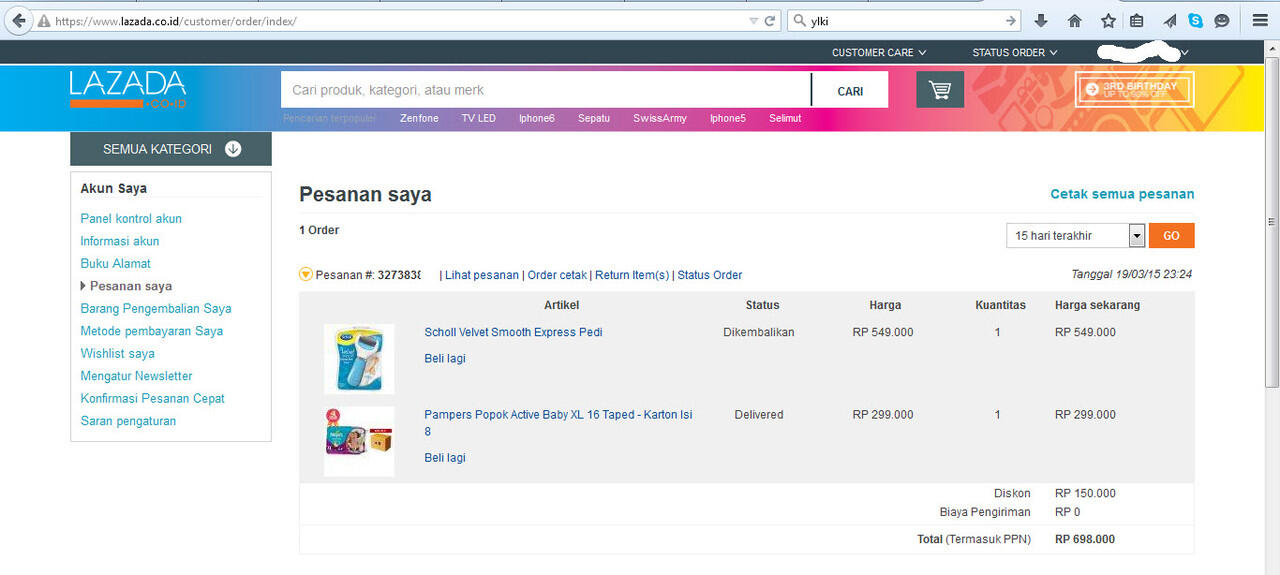The image size is (1280, 575).
Task: Open Scholl Velvet Smooth Express Pedi product
Action: click(x=513, y=332)
